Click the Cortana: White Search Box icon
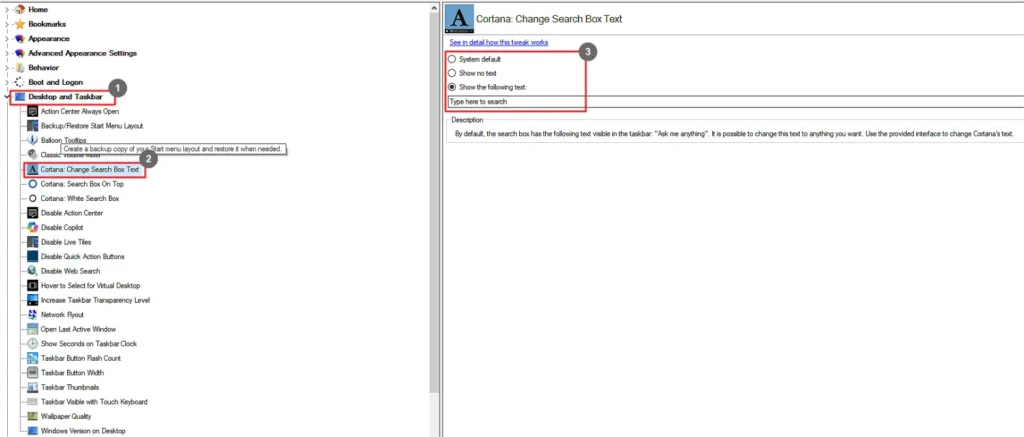 pos(33,198)
